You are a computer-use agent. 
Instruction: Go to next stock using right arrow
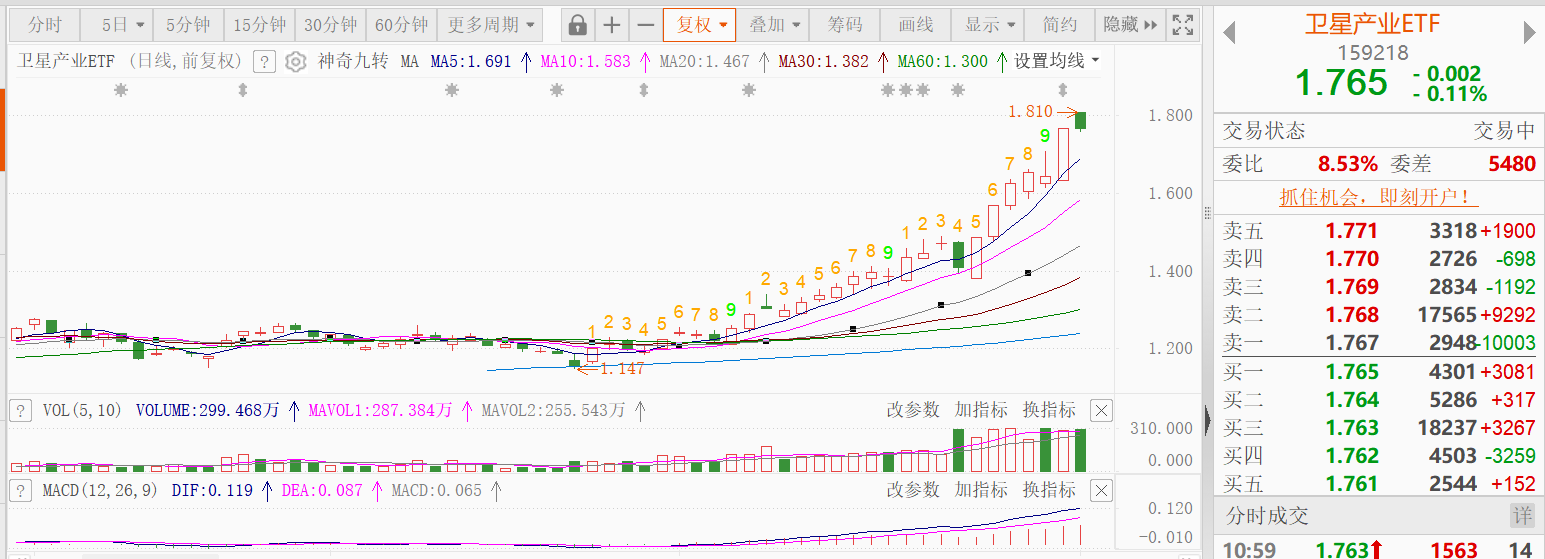(x=1529, y=33)
